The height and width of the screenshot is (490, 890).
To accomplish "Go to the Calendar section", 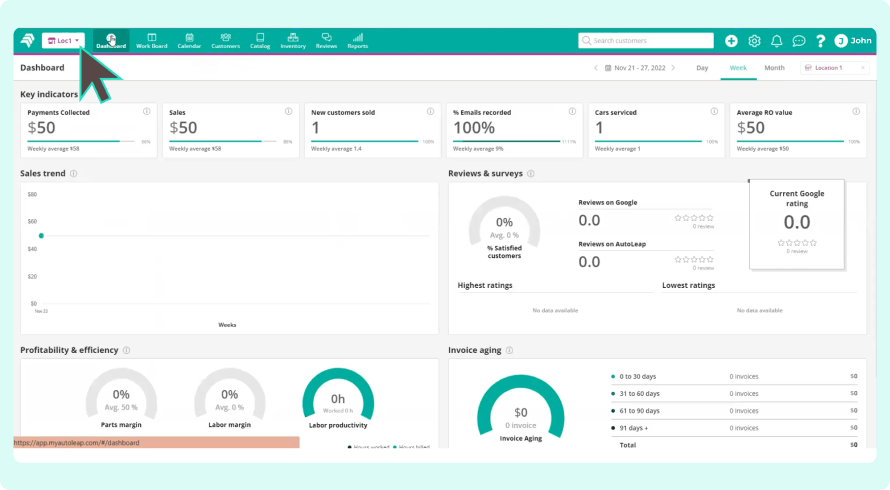I will [189, 41].
